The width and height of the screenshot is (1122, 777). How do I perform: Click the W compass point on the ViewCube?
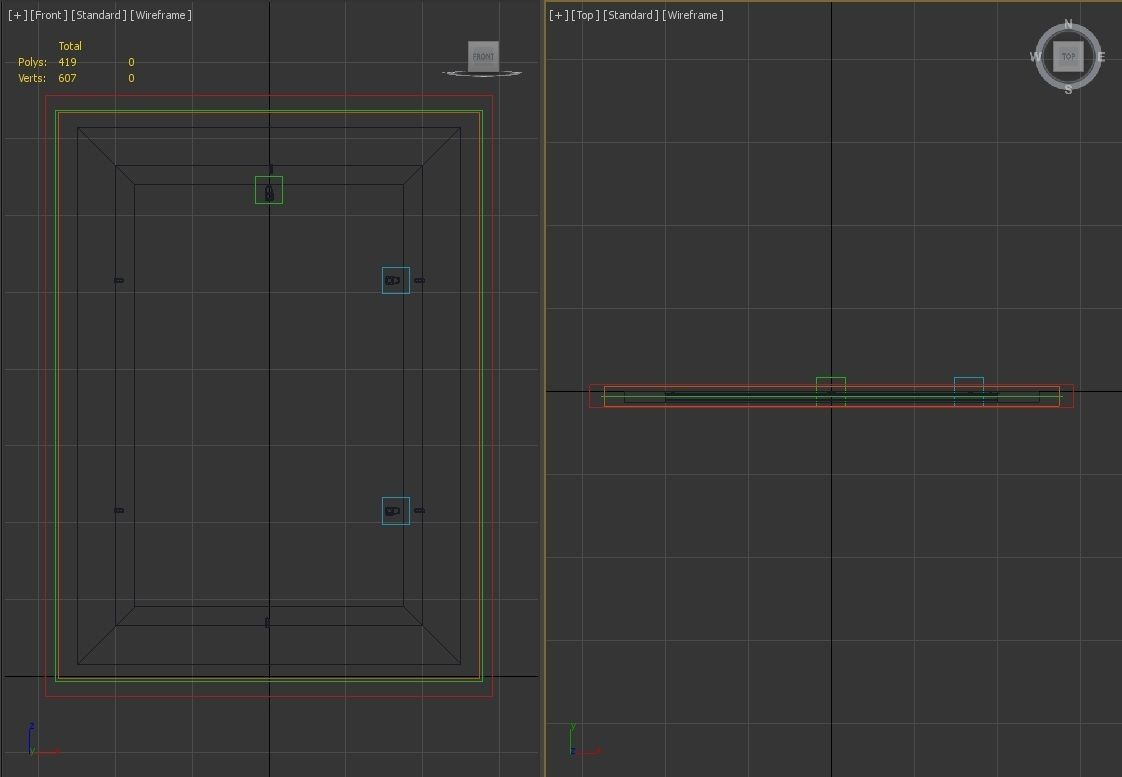[x=1035, y=57]
